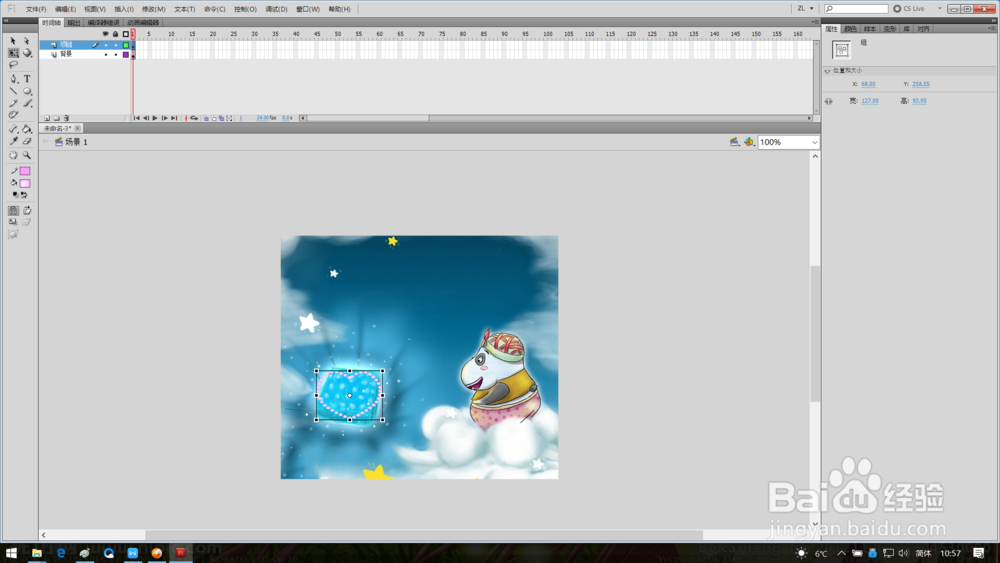The height and width of the screenshot is (563, 1000).
Task: Click the height value 93.95
Action: tap(919, 101)
